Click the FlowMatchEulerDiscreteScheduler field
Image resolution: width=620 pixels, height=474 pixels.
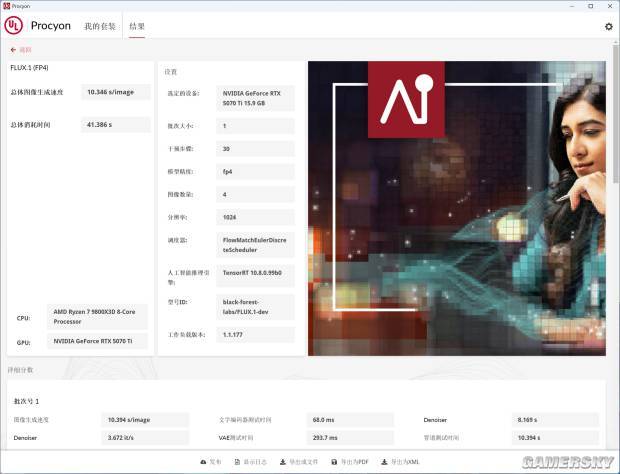255,245
